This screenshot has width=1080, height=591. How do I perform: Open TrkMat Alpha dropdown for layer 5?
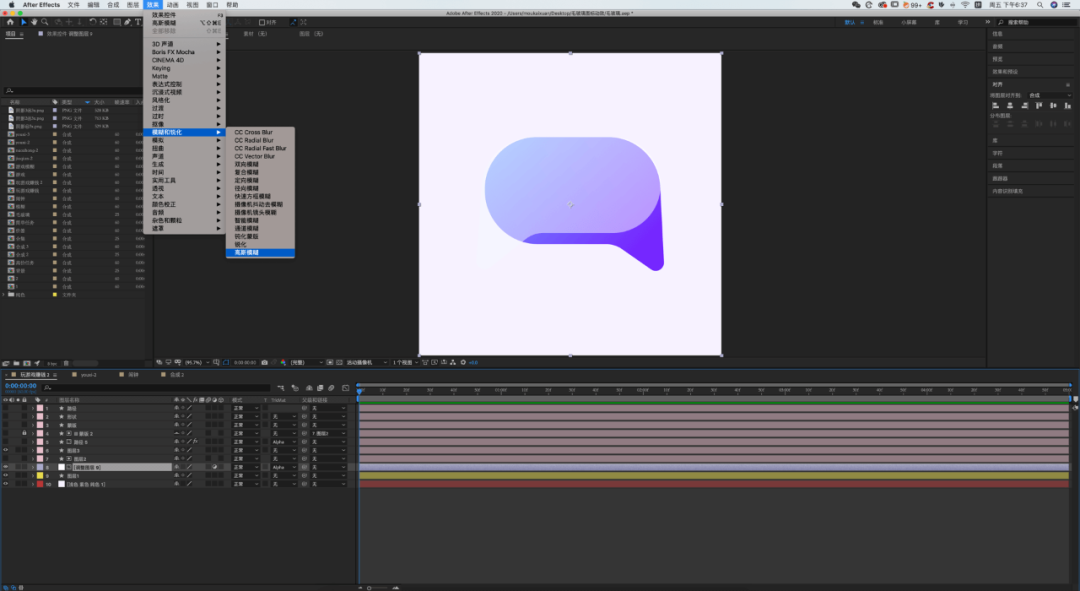(x=283, y=442)
